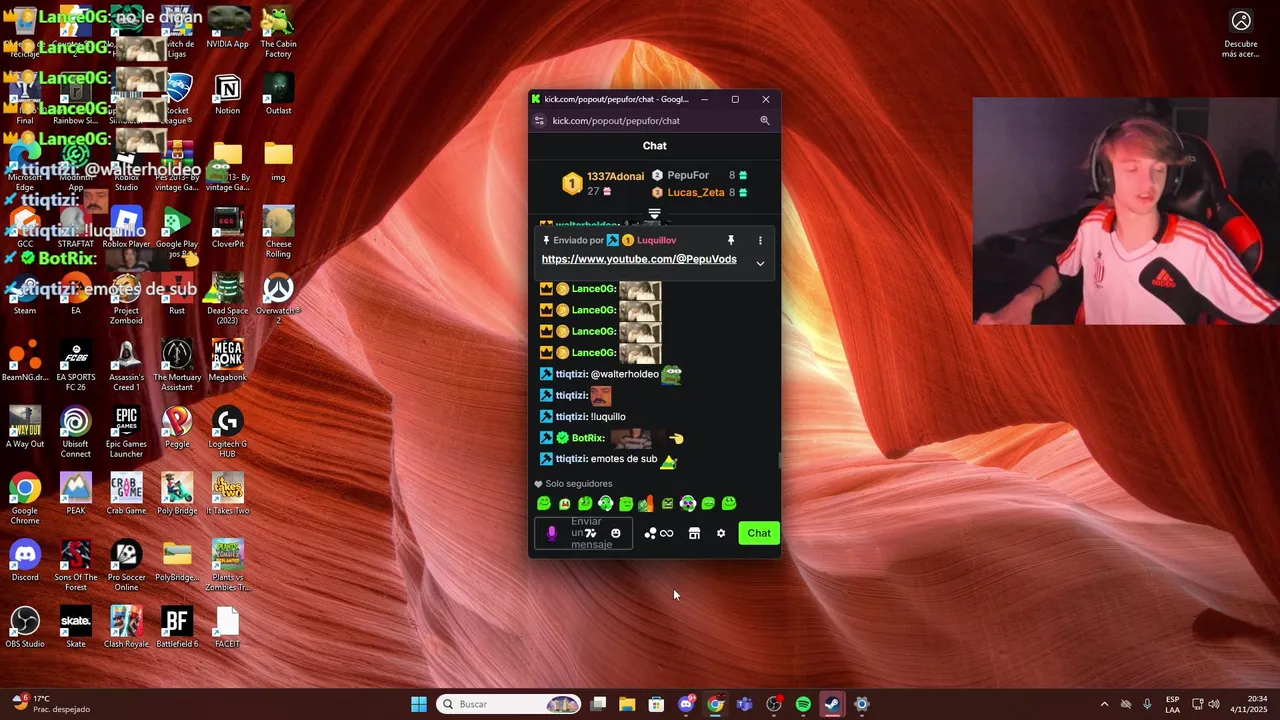Open Battlefield 6 desktop icon

coord(177,628)
